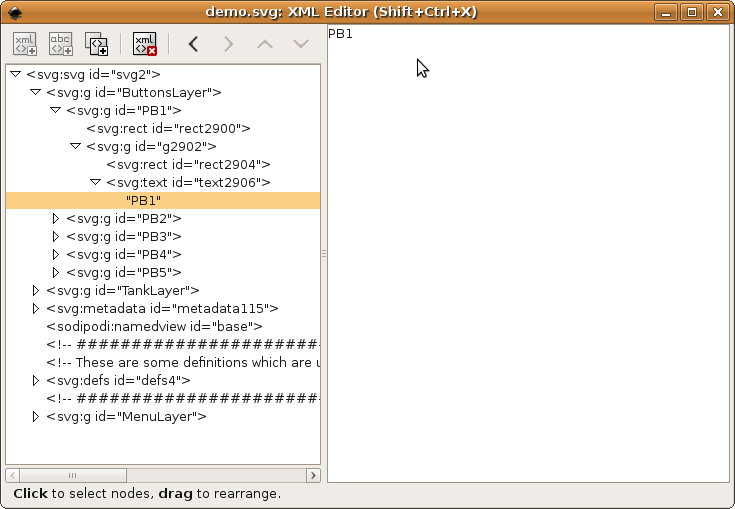Minimize the XML Editor window
735x509 pixels.
click(x=666, y=12)
